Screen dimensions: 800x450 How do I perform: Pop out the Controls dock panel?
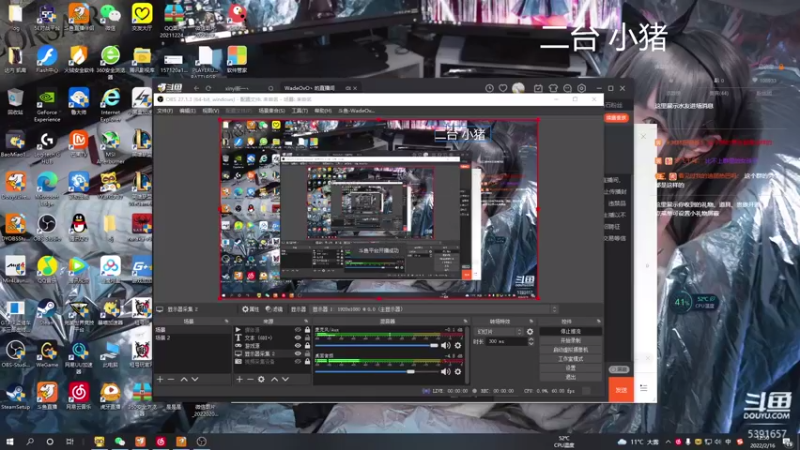598,321
